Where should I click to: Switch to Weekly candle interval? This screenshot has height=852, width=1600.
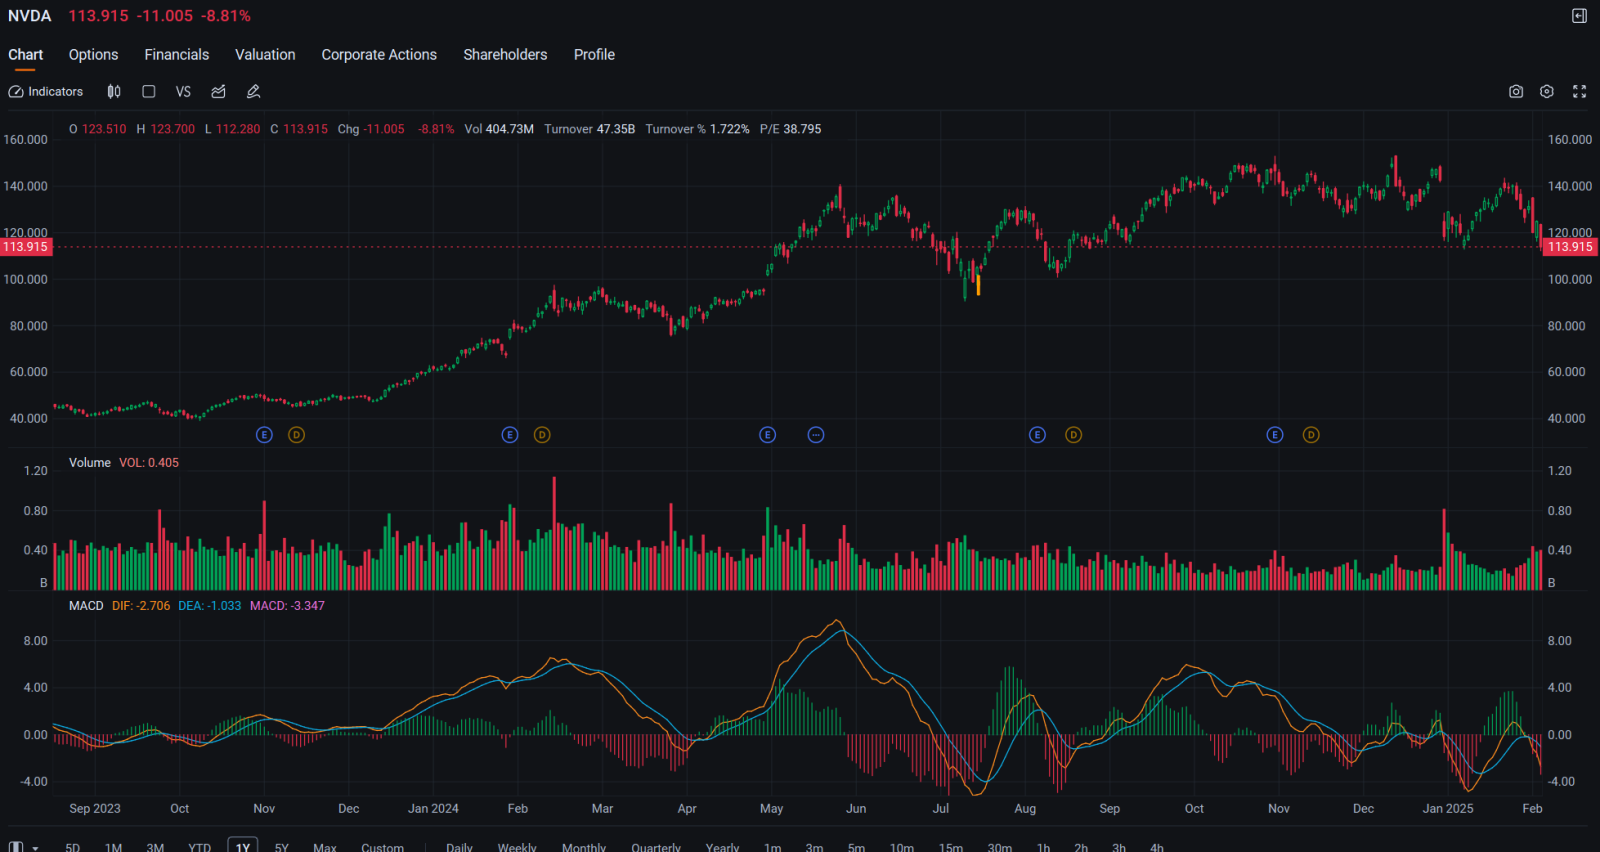[x=517, y=847]
